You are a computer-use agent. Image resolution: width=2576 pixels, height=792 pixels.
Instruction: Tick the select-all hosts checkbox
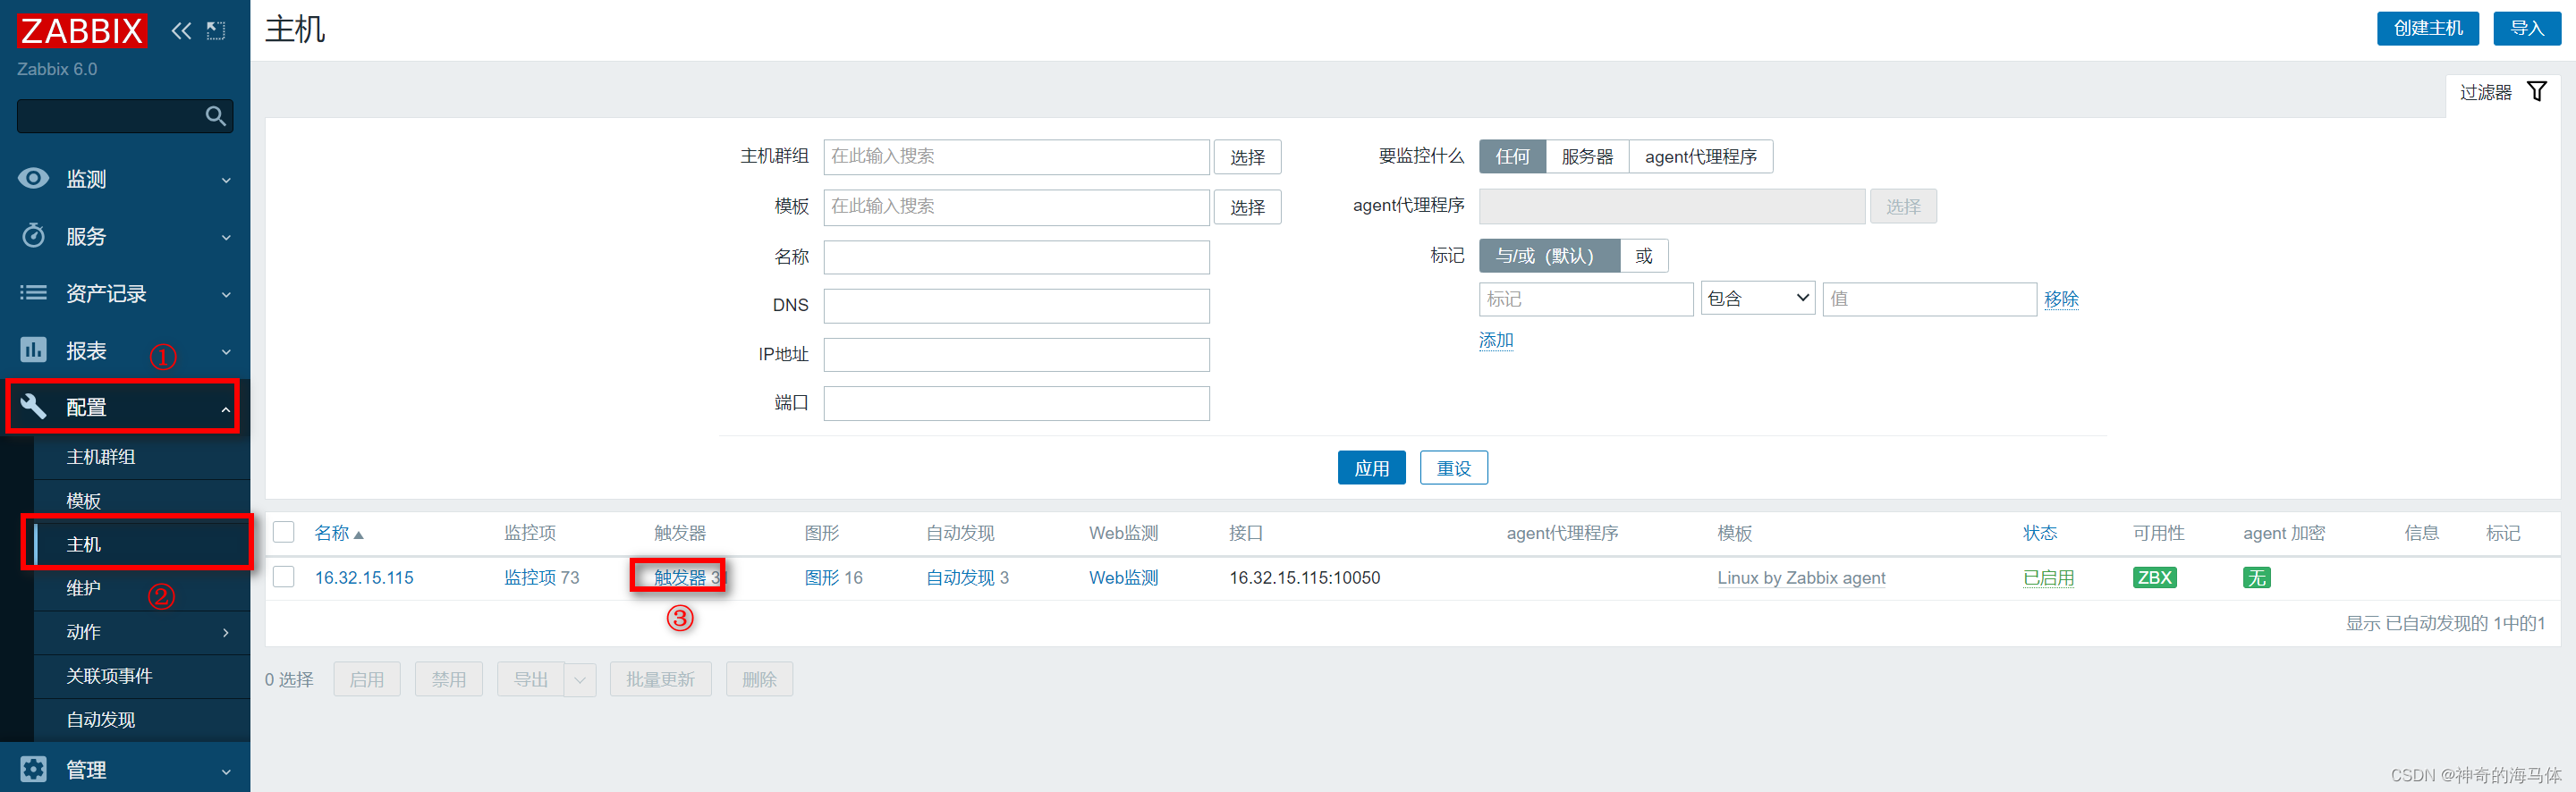click(284, 532)
